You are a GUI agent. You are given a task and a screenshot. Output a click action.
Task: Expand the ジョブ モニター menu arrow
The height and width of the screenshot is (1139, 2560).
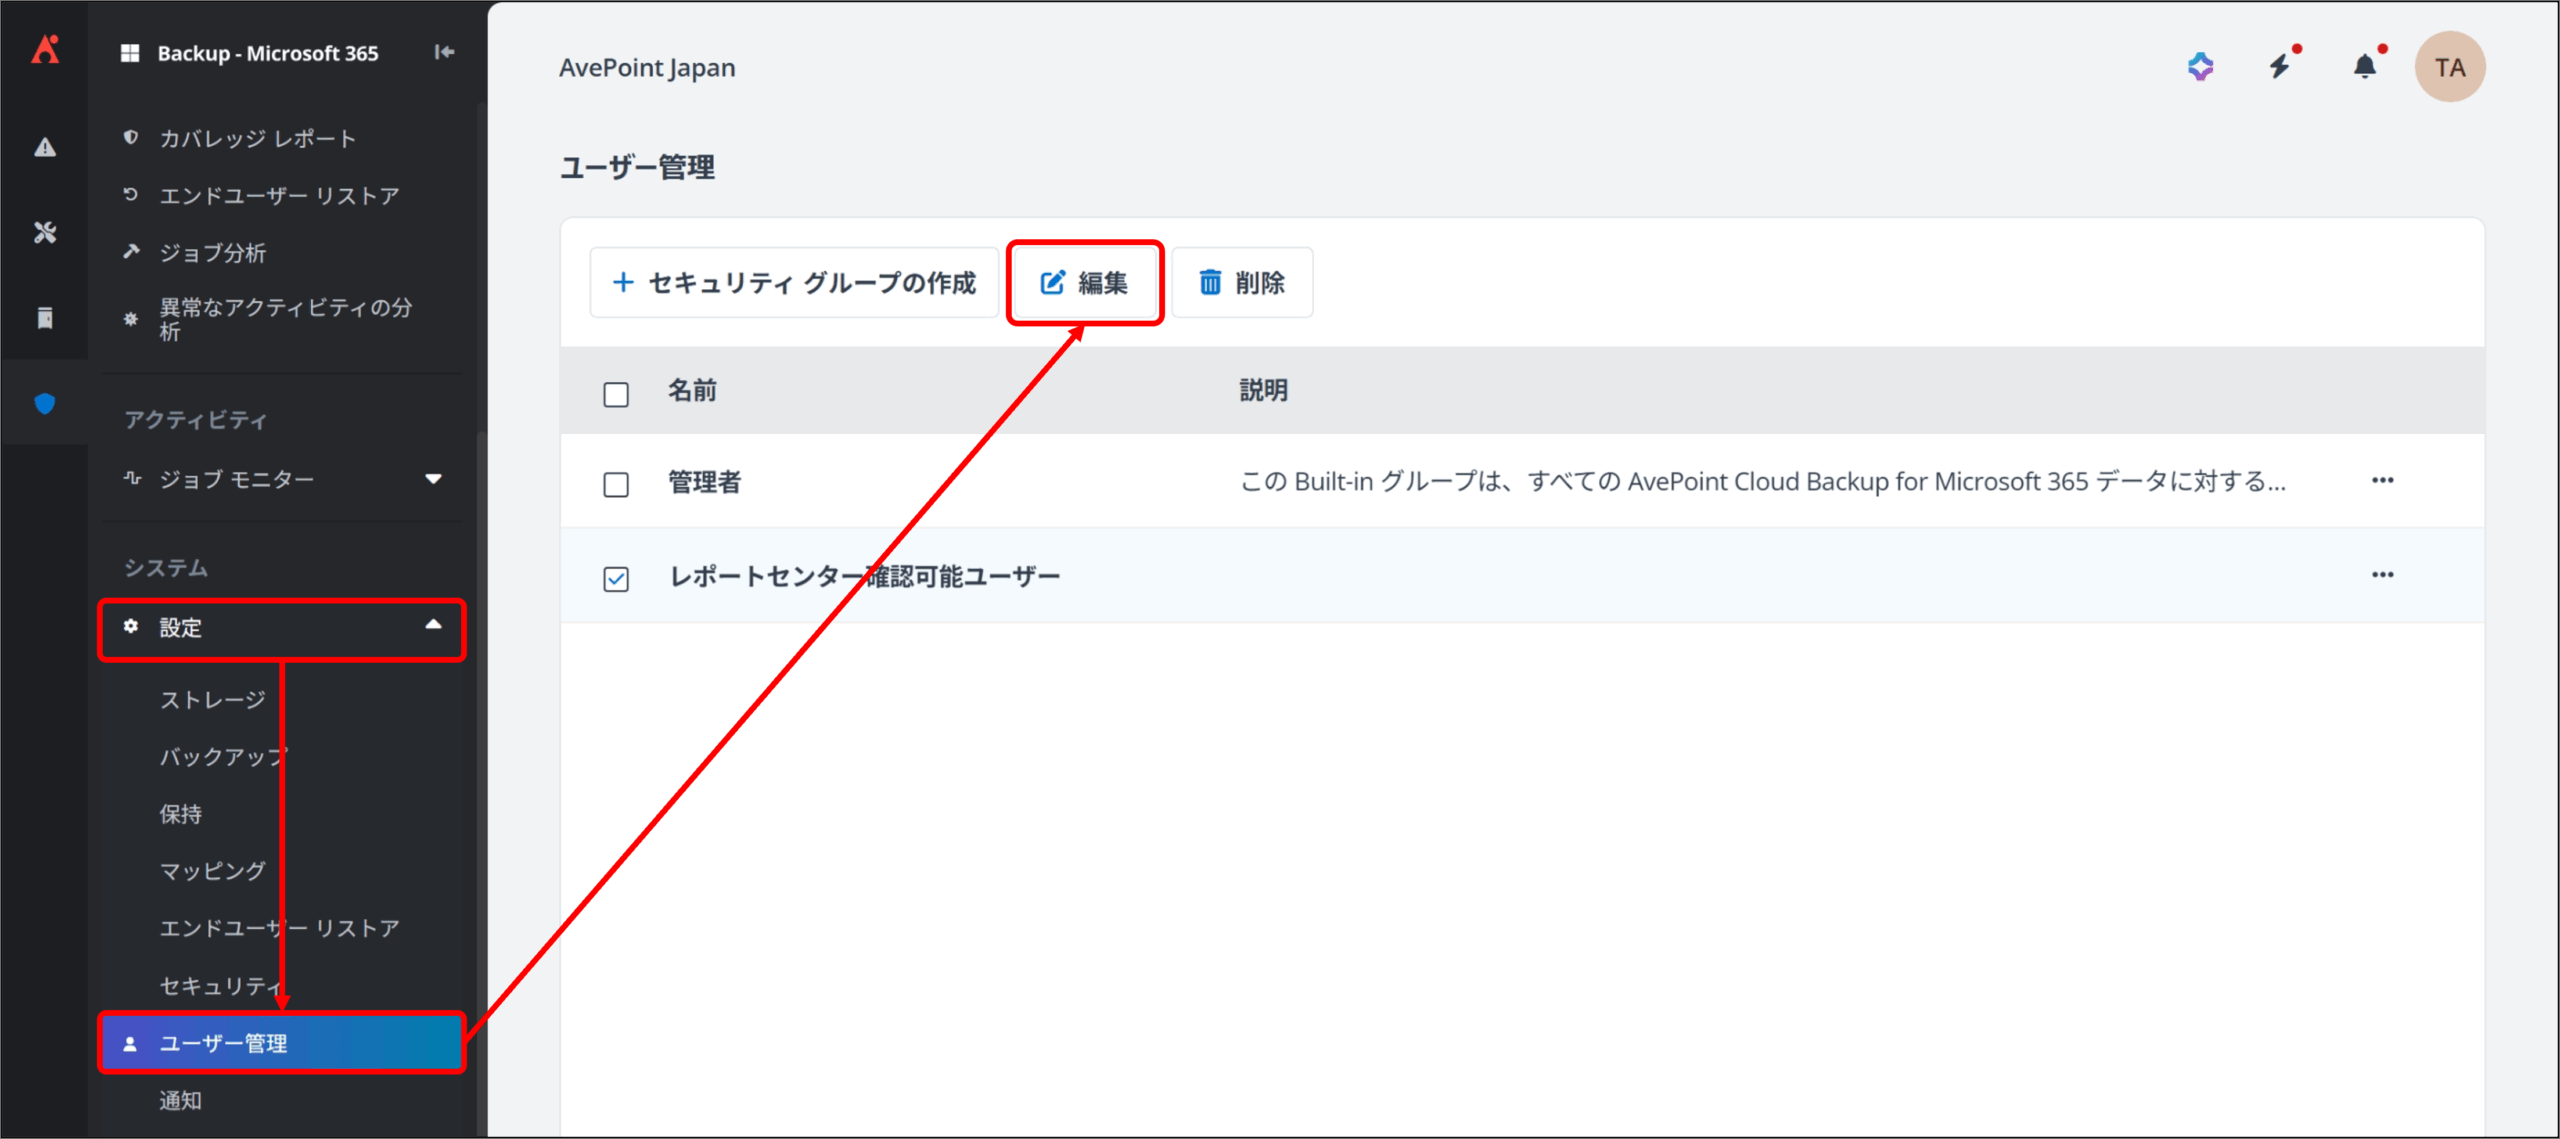tap(433, 479)
